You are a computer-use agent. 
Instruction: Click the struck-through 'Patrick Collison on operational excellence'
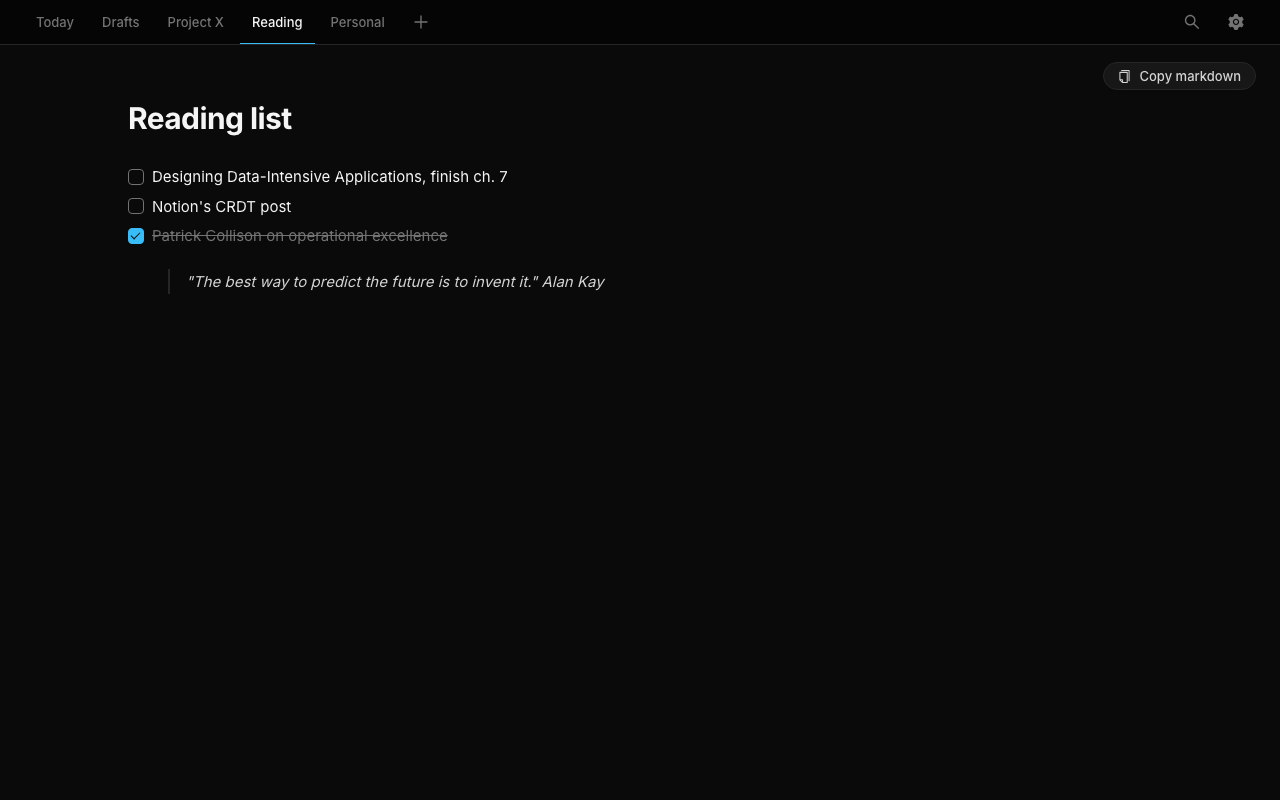[x=300, y=236]
